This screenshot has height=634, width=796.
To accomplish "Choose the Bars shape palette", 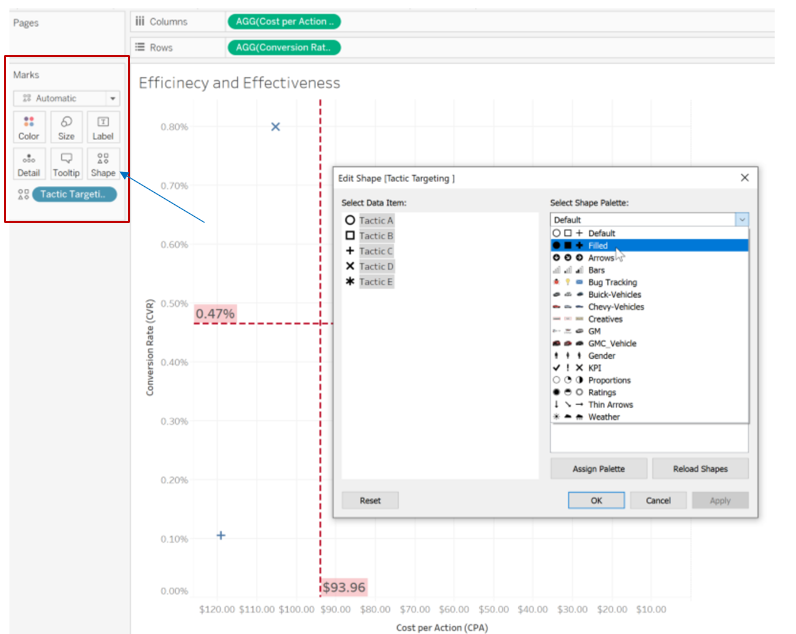I will [x=649, y=270].
